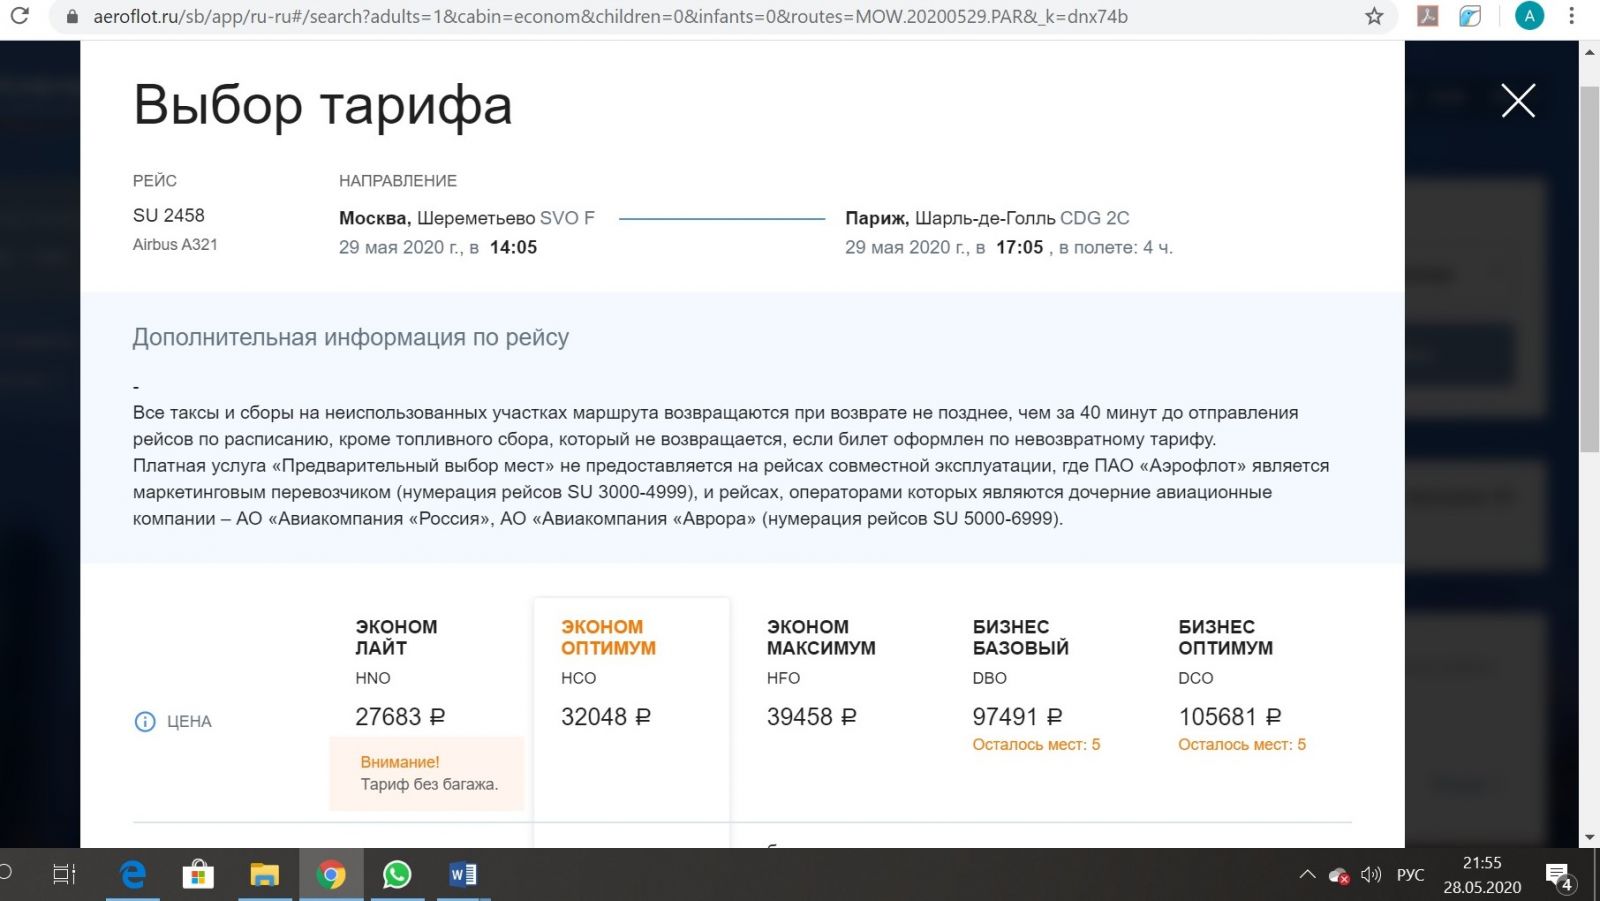Viewport: 1600px width, 901px height.
Task: Bookmark this page with the star icon
Action: pos(1374,16)
